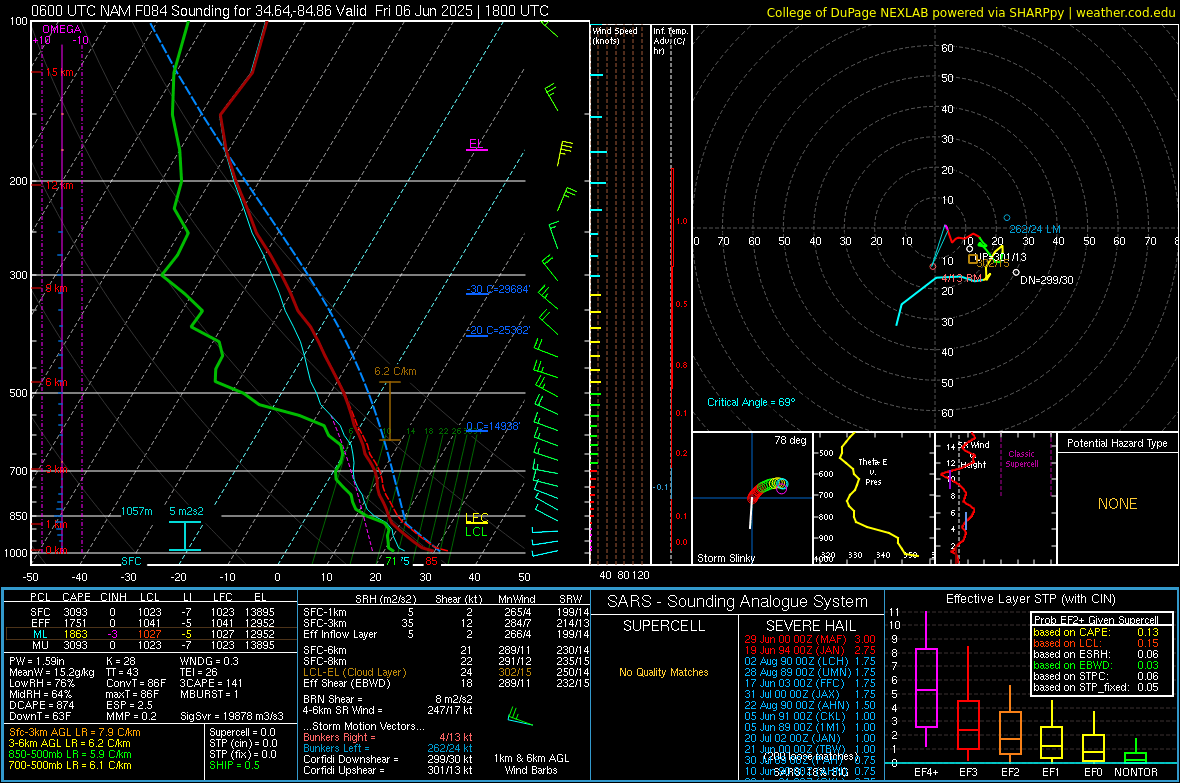Select '850-500mb LR = 5.9 C/km'
Viewport: 1180px width, 783px height.
(70, 754)
